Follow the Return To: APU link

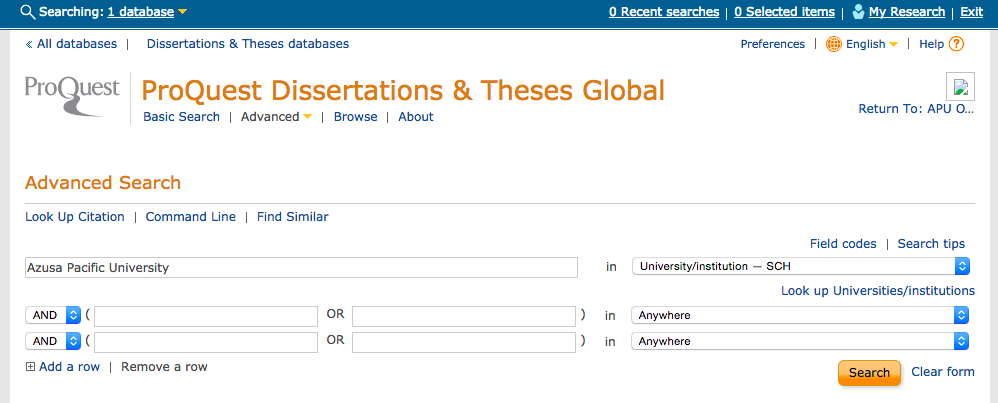tap(917, 109)
